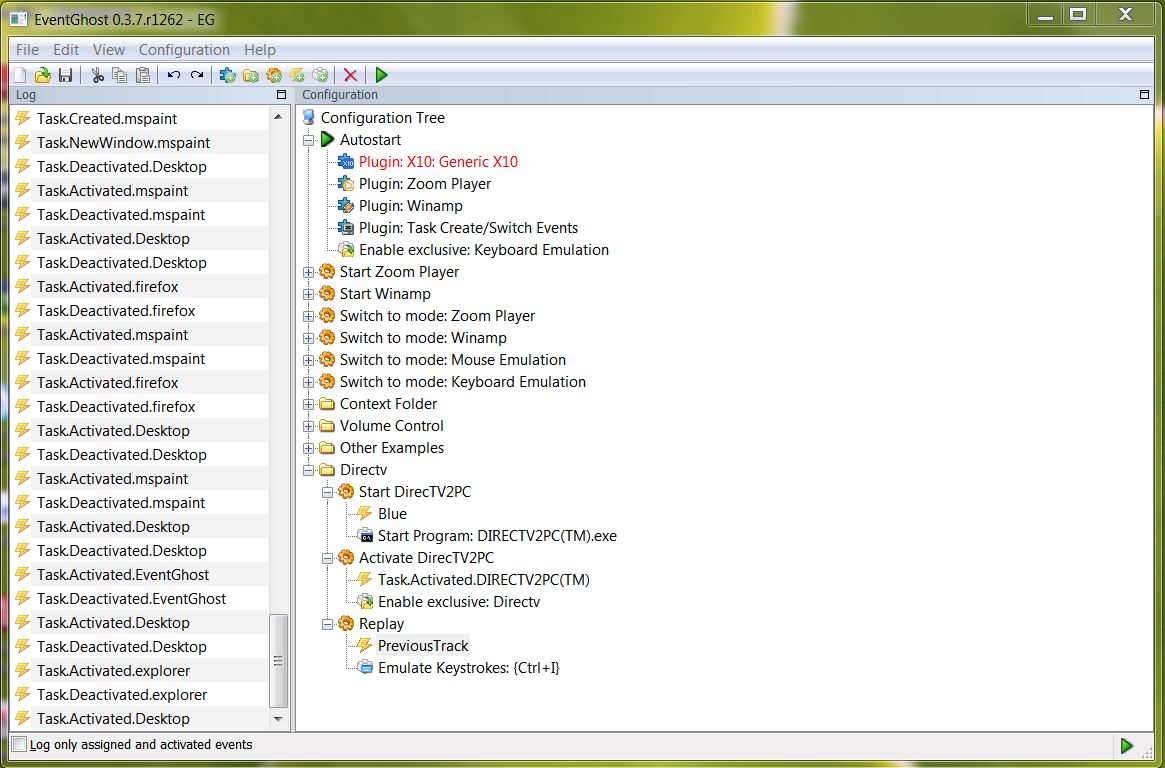Screen dimensions: 1165x768
Task: Click the Add Plugin toolbar icon
Action: [228, 75]
